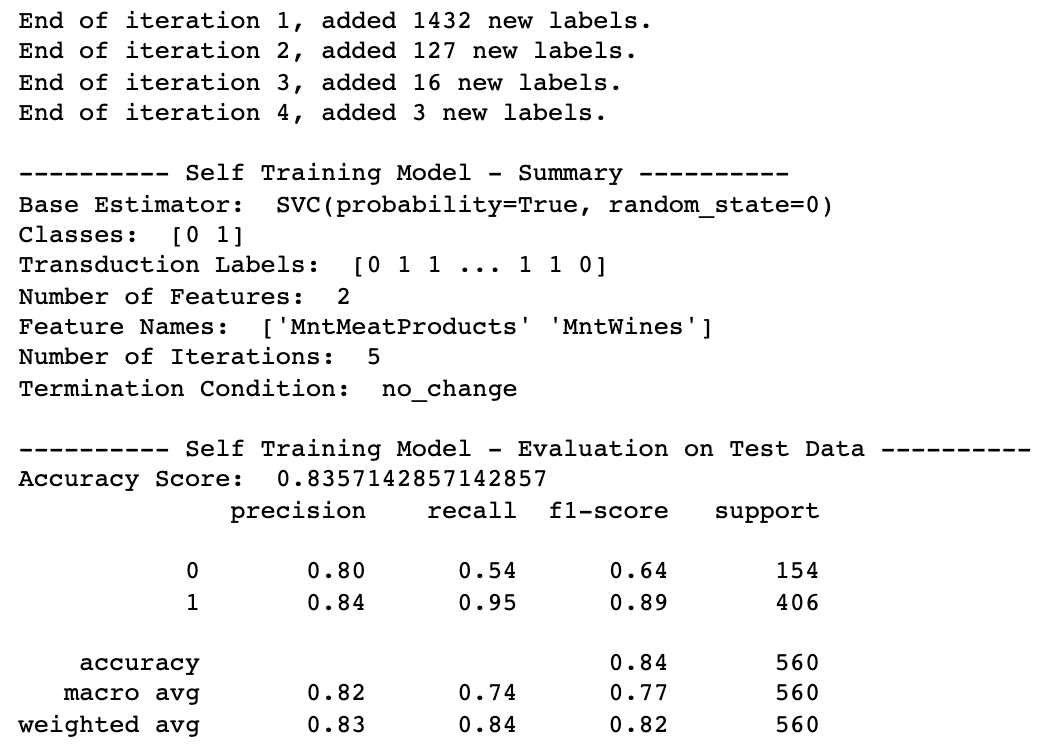Click the SVC base estimator text
Screen dimensions: 1050x756
(553, 205)
